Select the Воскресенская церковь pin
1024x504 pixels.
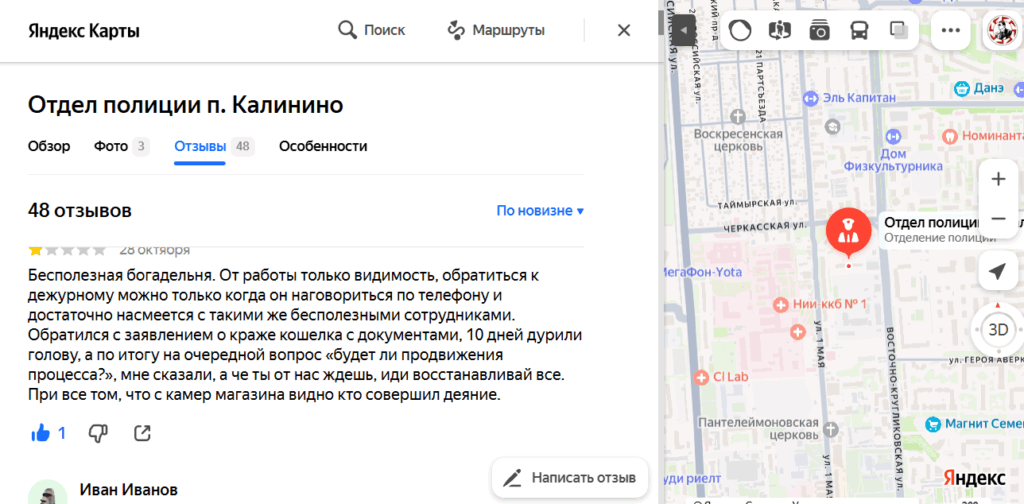pos(738,117)
